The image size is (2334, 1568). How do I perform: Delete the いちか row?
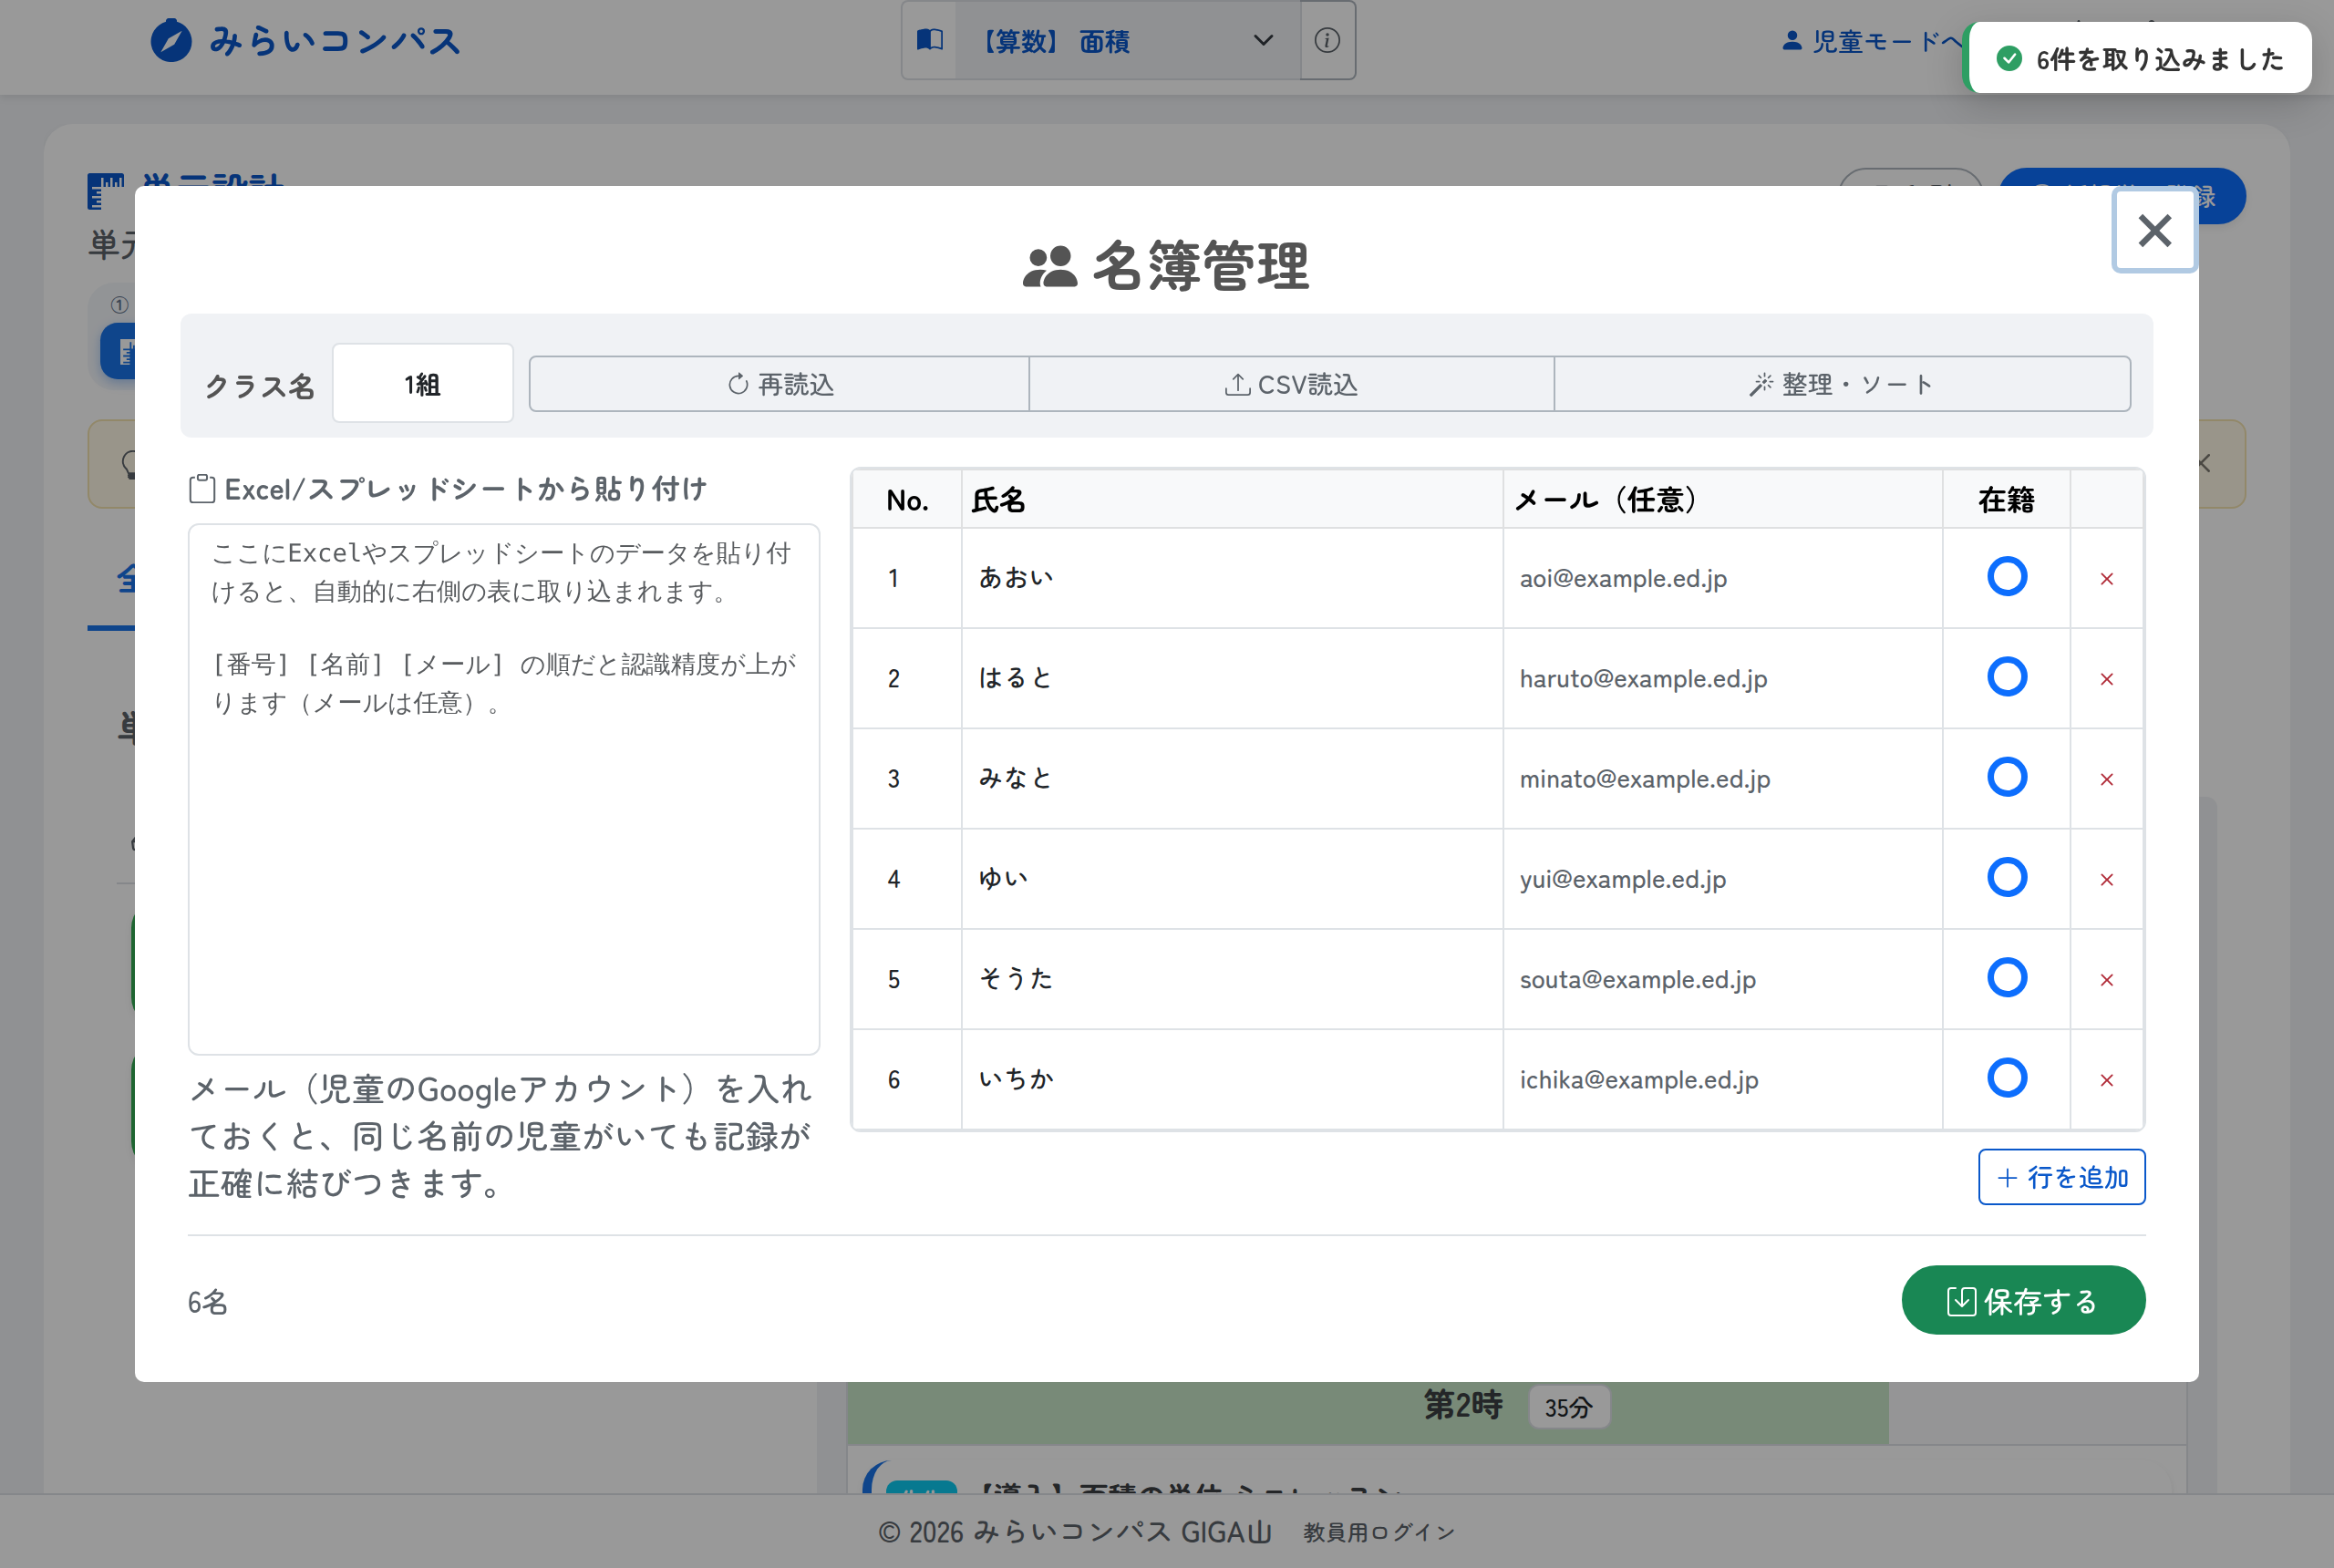point(2106,1080)
